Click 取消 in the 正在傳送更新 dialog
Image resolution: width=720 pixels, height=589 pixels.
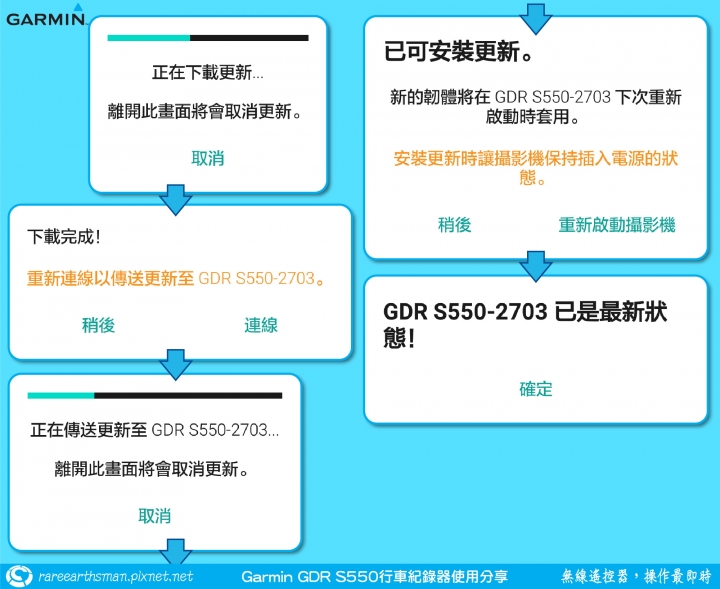(x=154, y=516)
